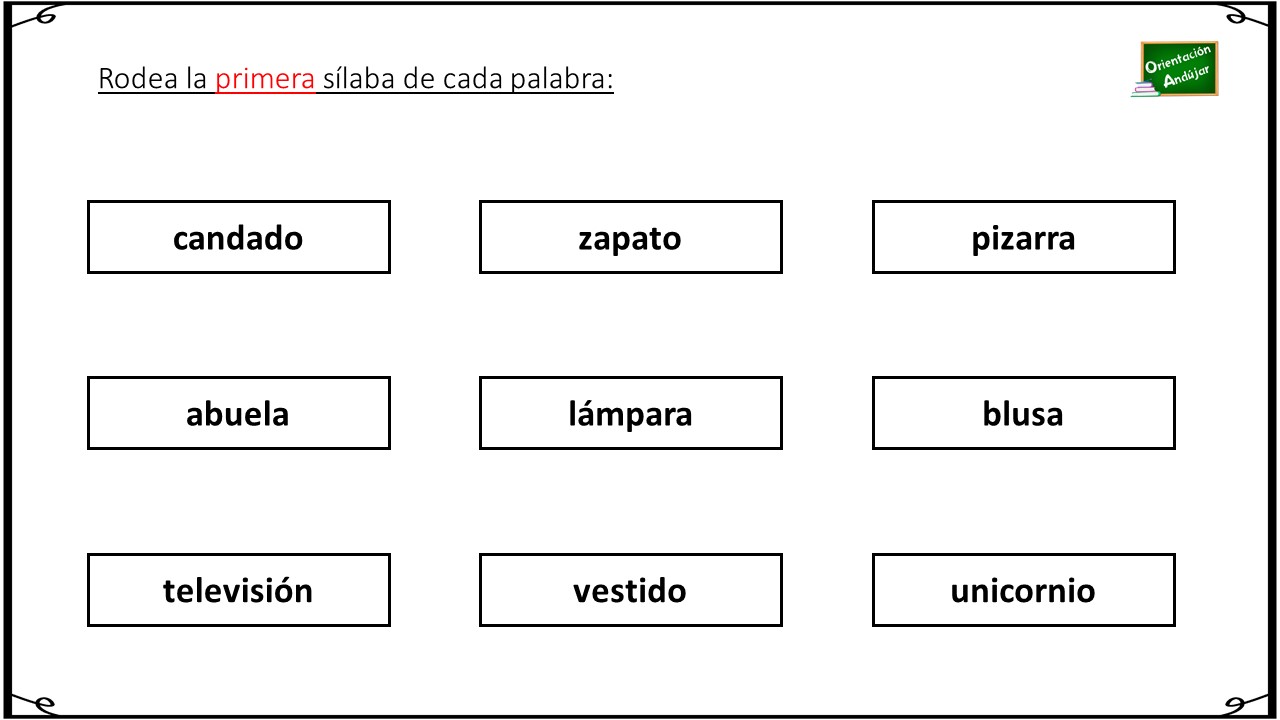
Task: Click the first syllable 'pi' of pizarra
Action: (984, 240)
